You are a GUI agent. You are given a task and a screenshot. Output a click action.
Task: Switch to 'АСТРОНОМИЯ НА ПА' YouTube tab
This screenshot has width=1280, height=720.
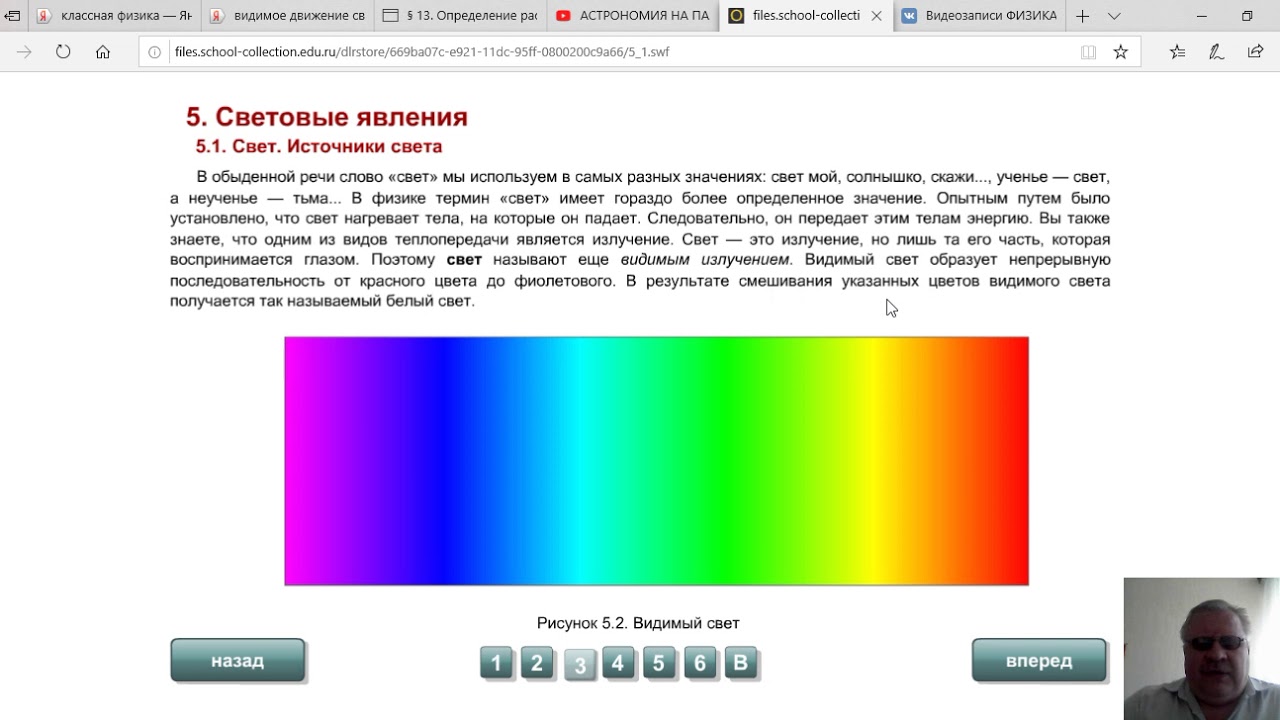click(634, 16)
